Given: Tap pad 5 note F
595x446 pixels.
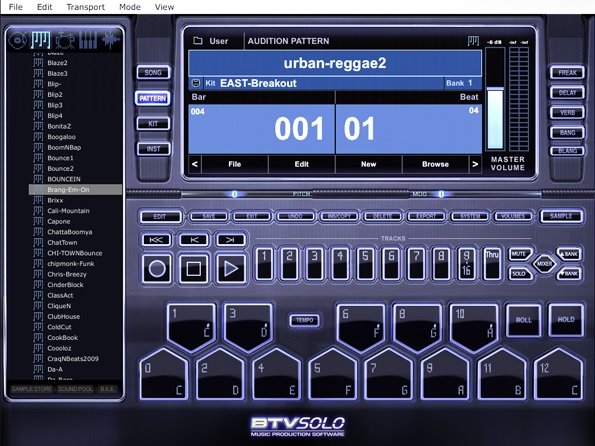Looking at the screenshot, I should pyautogui.click(x=333, y=374).
